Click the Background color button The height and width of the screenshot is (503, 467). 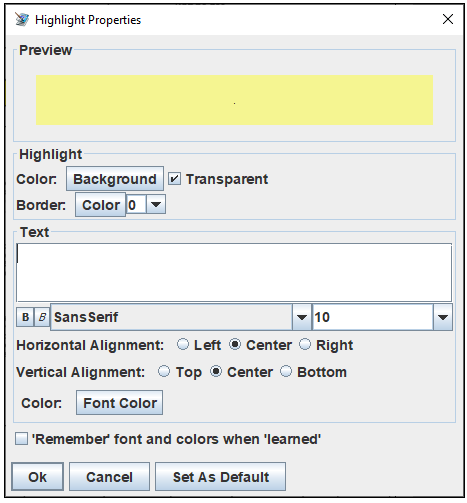click(x=115, y=179)
